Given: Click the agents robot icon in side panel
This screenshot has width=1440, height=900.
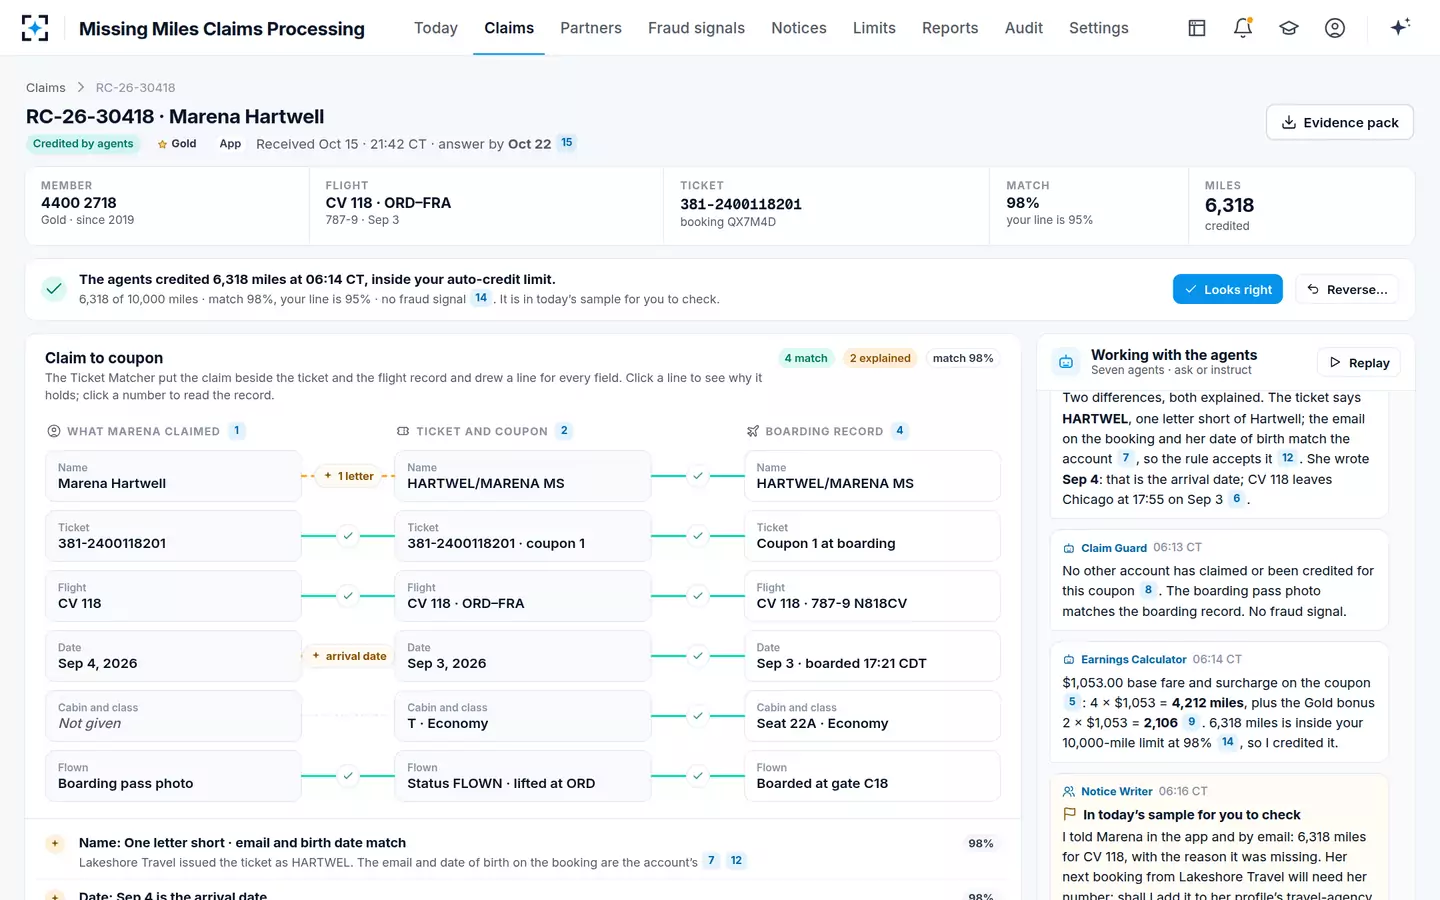Looking at the screenshot, I should pos(1066,362).
